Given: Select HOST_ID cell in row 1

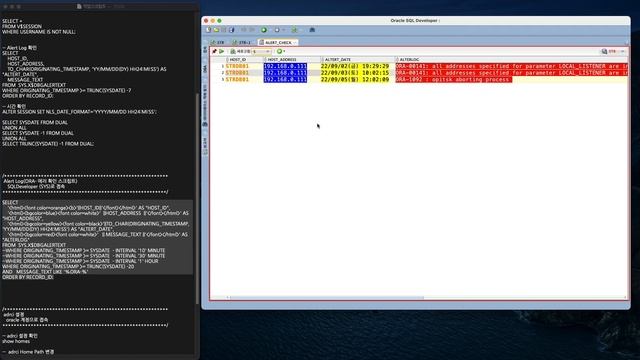Looking at the screenshot, I should pos(245,66).
